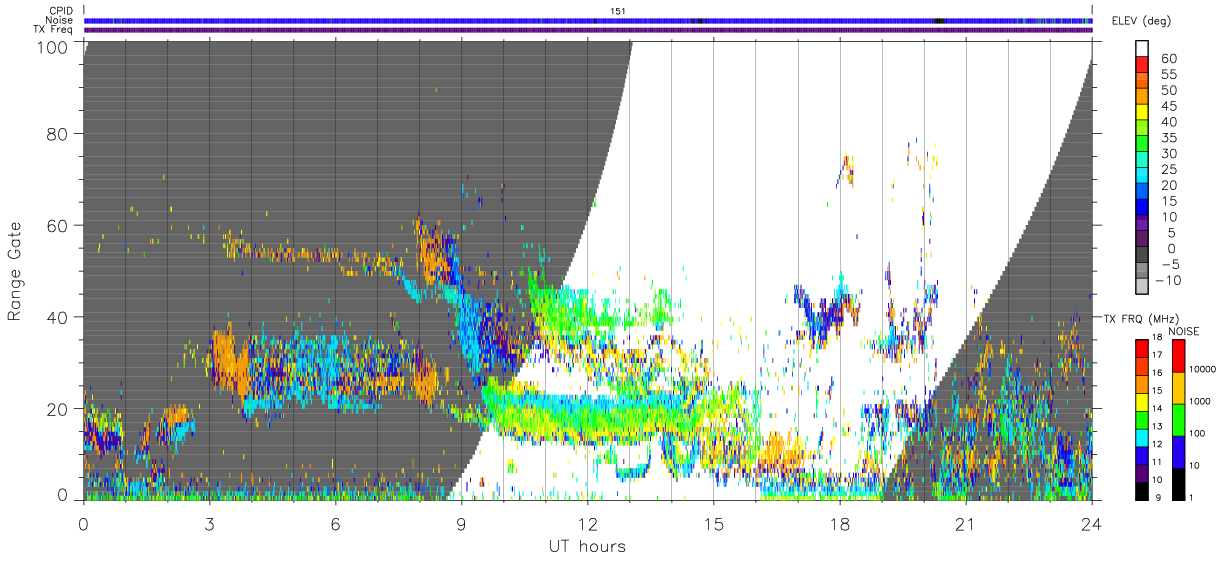Click NOISE legend label 1
The image size is (1228, 567).
point(1191,498)
